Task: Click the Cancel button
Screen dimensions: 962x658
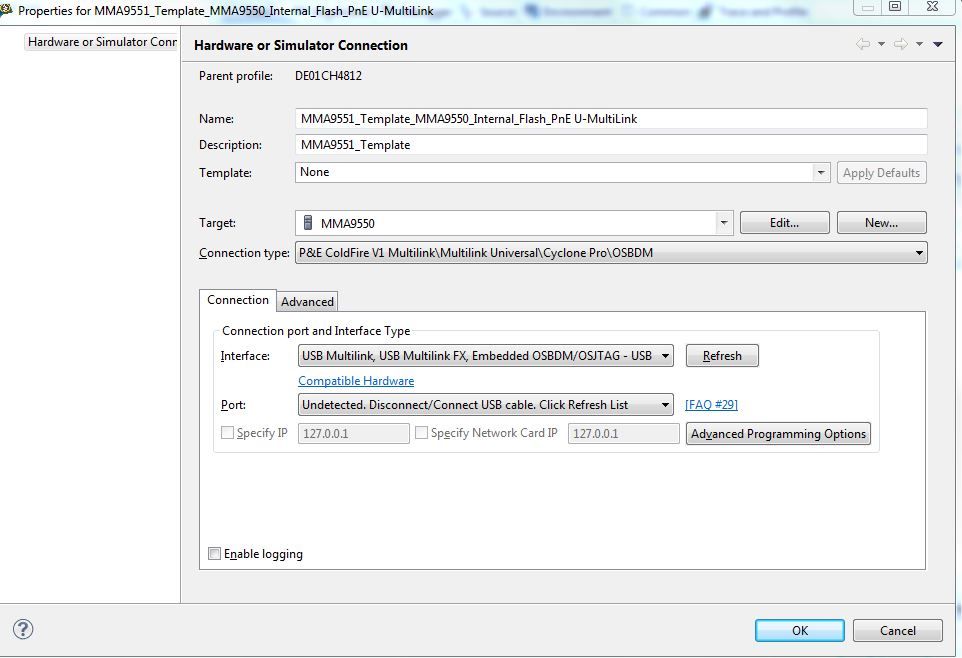Action: click(898, 630)
